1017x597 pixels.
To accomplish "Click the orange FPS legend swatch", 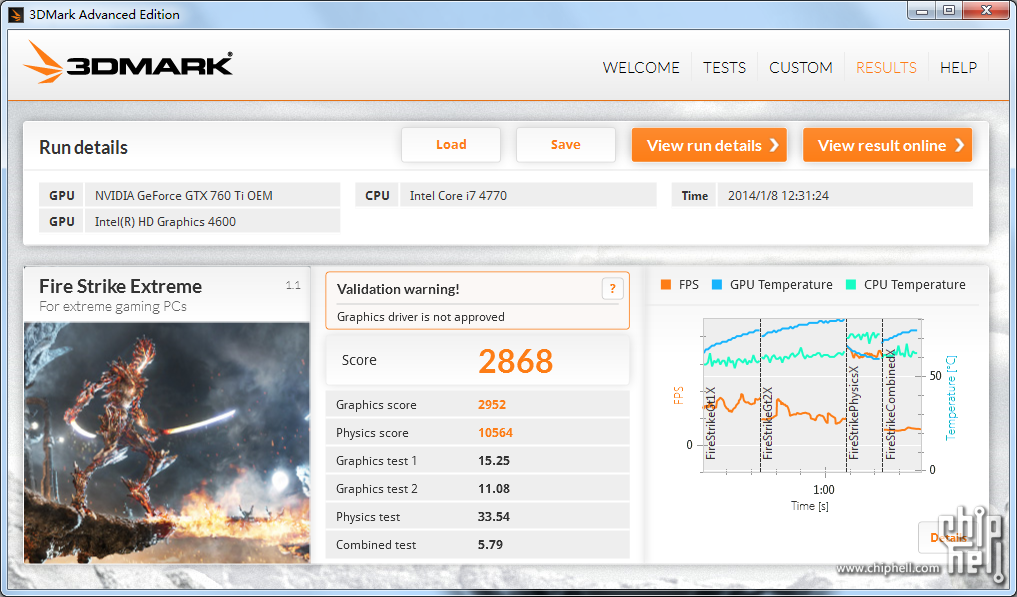I will tap(665, 284).
